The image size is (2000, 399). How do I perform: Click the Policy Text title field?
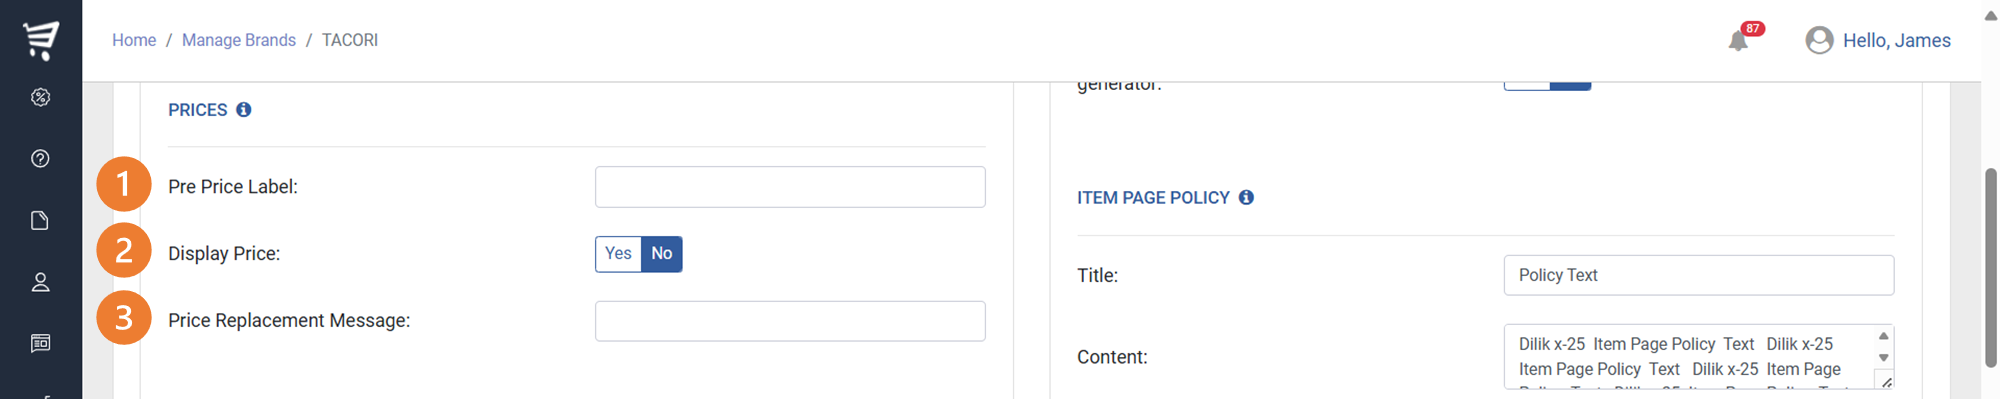tap(1699, 275)
